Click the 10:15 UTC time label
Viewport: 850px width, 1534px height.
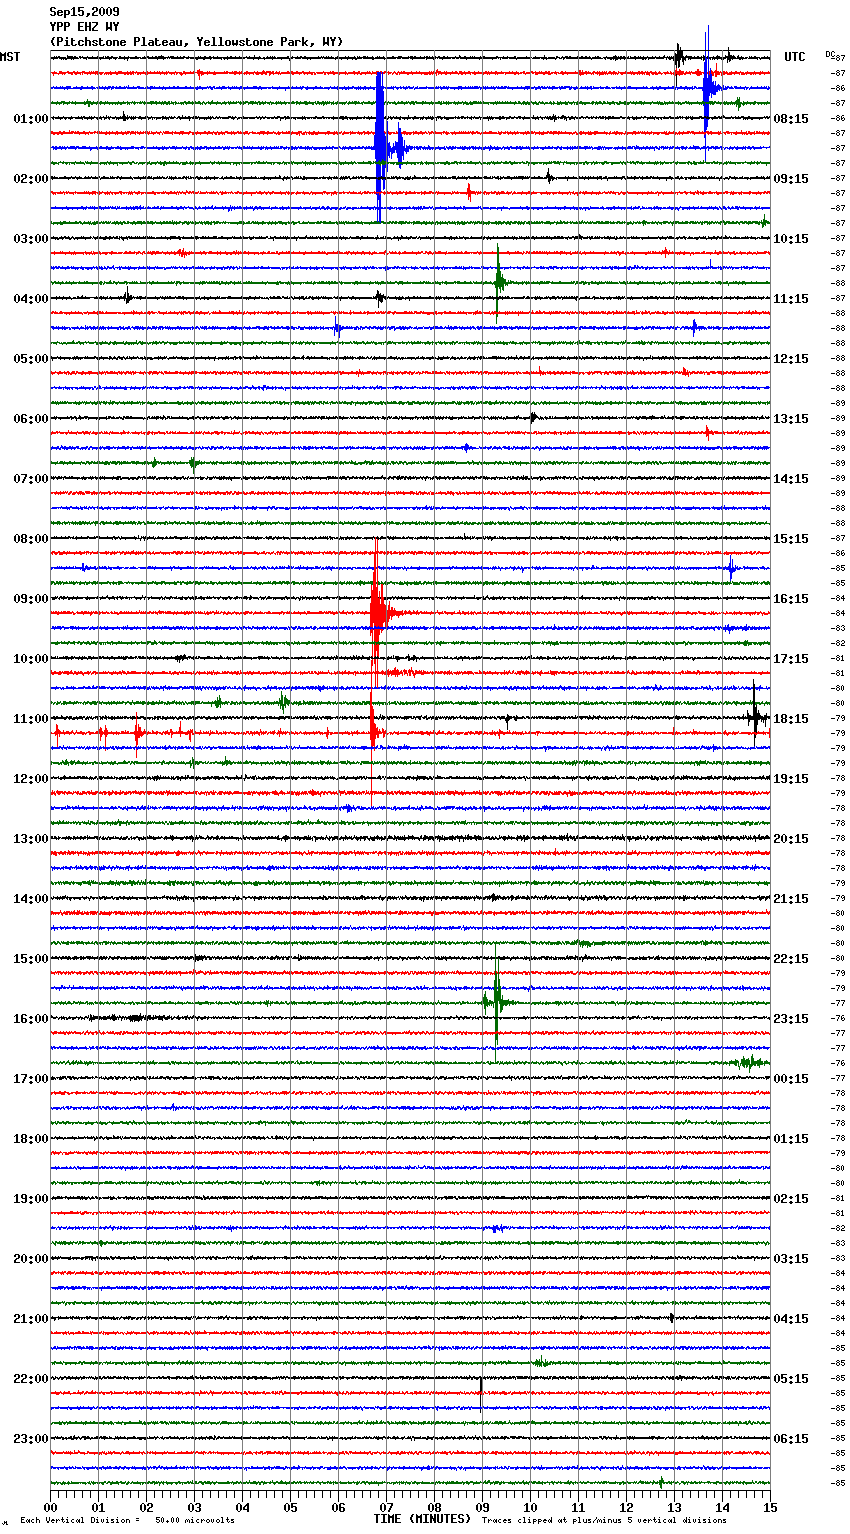(x=791, y=239)
